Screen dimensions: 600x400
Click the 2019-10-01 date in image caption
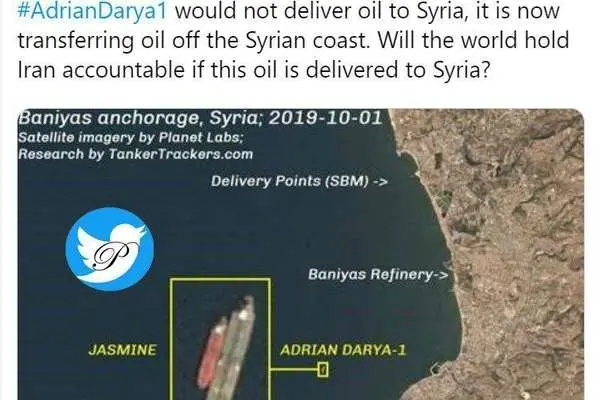(x=325, y=118)
